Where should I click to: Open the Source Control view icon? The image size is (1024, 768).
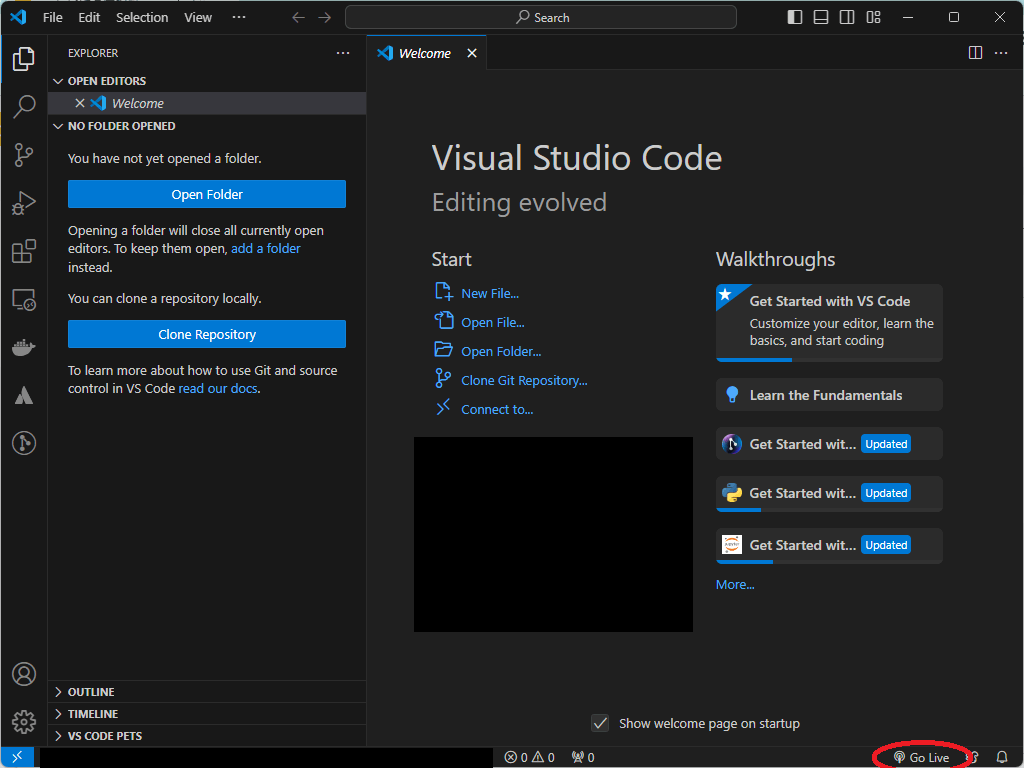tap(24, 155)
